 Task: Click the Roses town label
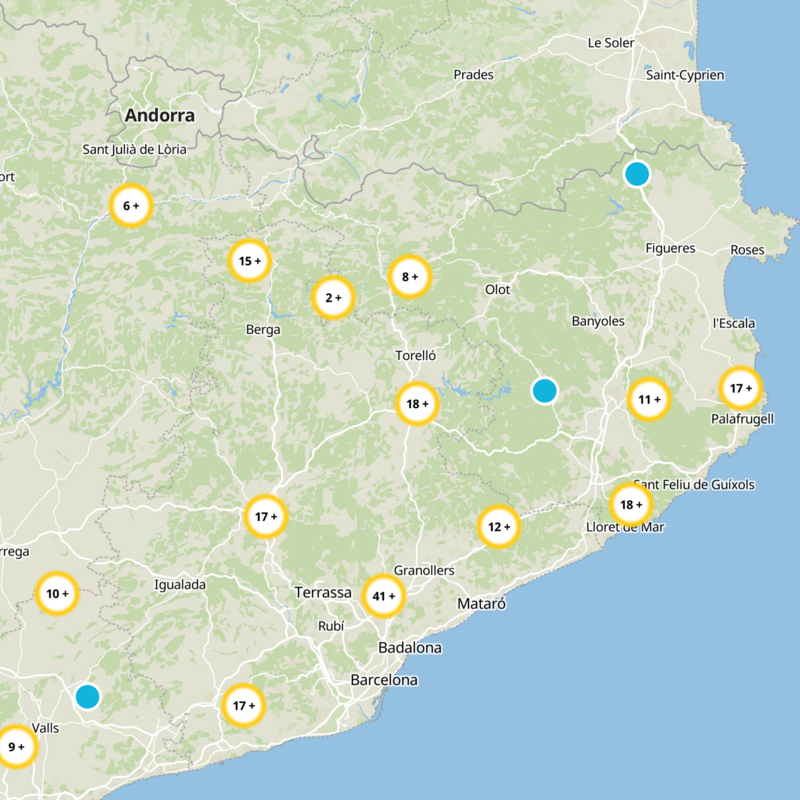coord(747,250)
